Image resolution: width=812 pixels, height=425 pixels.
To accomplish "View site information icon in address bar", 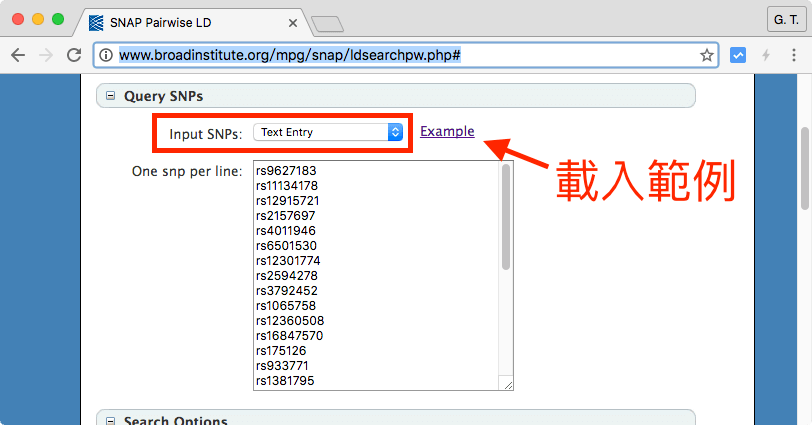I will click(106, 55).
